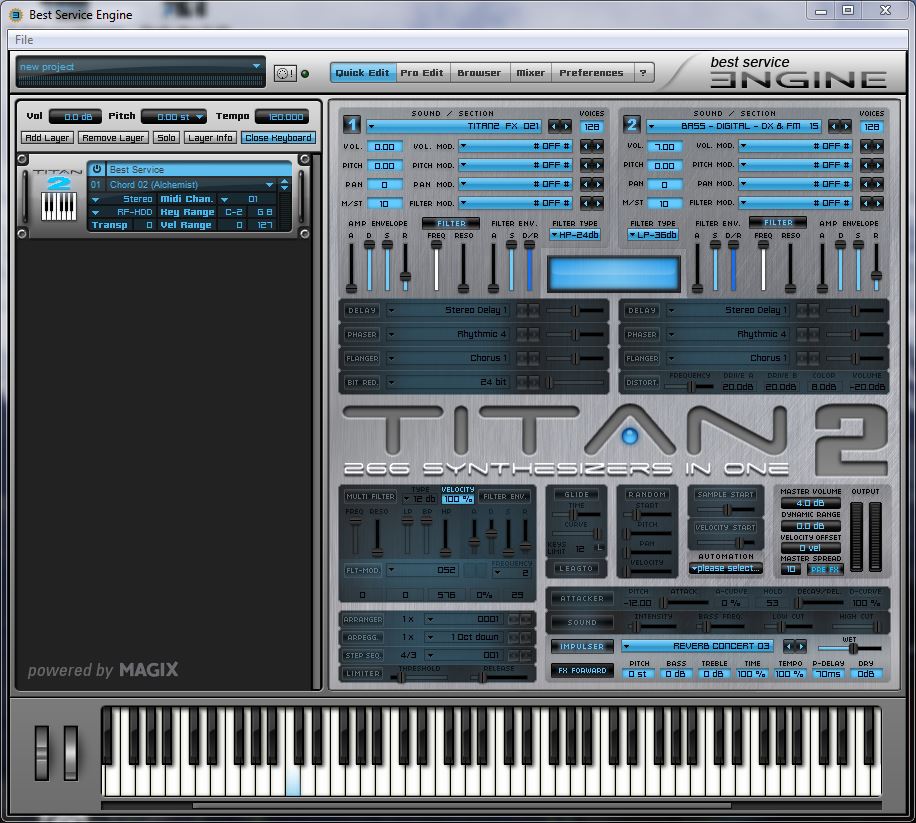Screen dimensions: 916x823
Task: Toggle section 2 FLANGER effect
Action: (x=642, y=358)
